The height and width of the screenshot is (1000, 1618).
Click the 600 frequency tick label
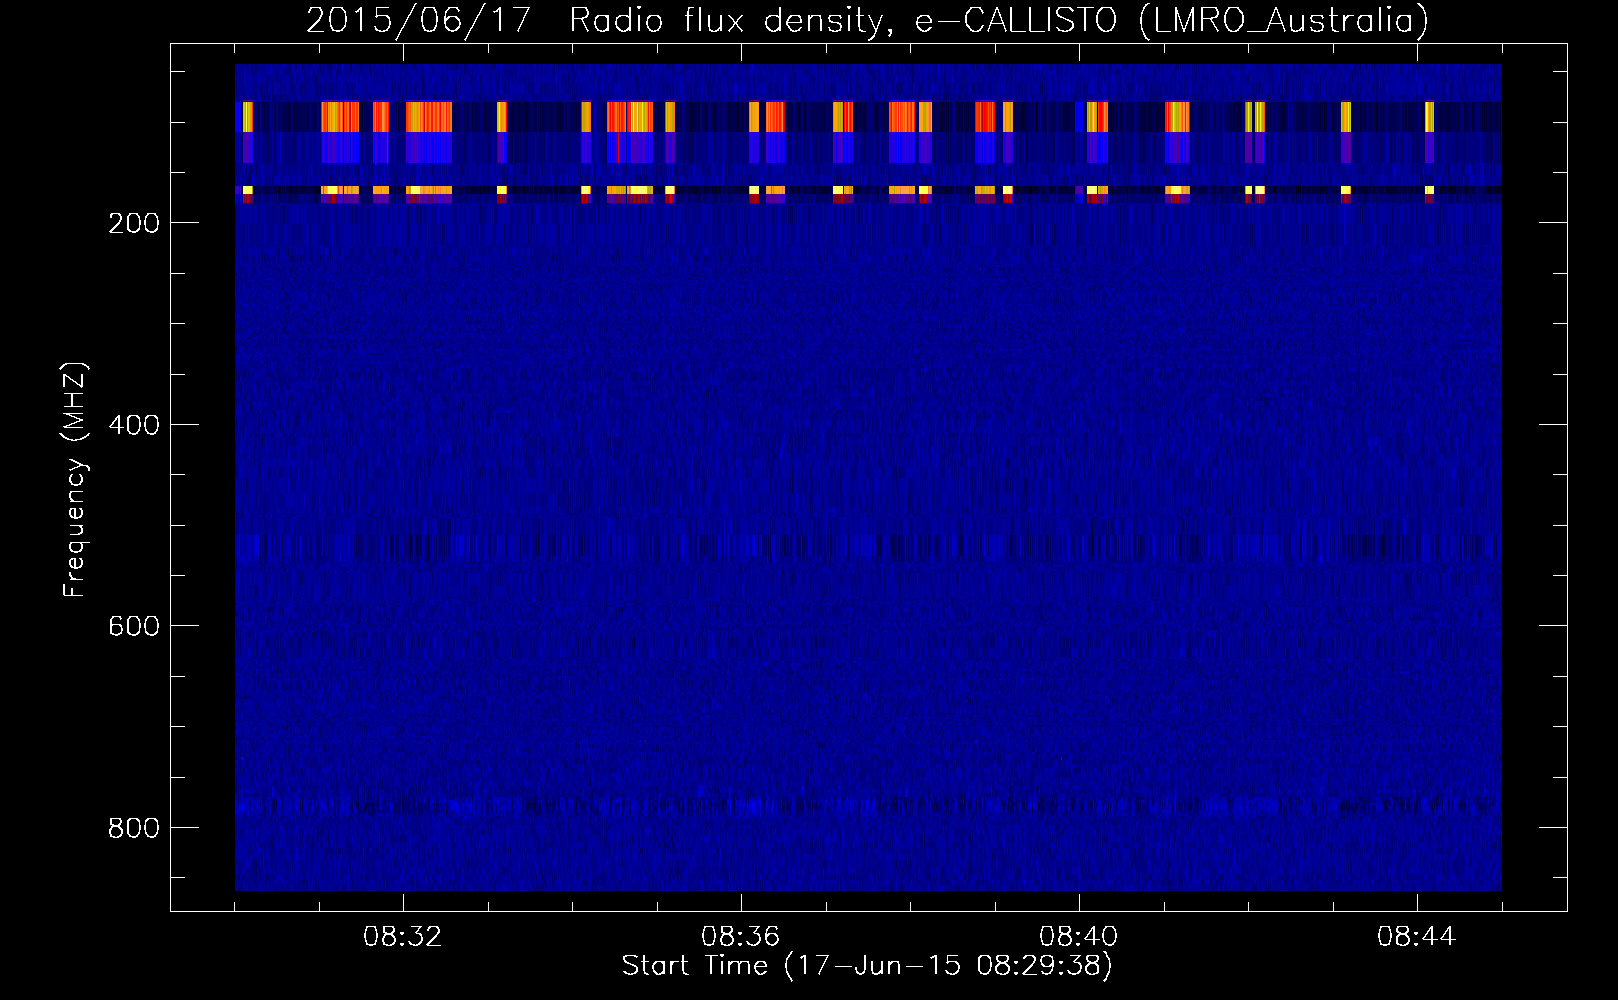(x=134, y=626)
